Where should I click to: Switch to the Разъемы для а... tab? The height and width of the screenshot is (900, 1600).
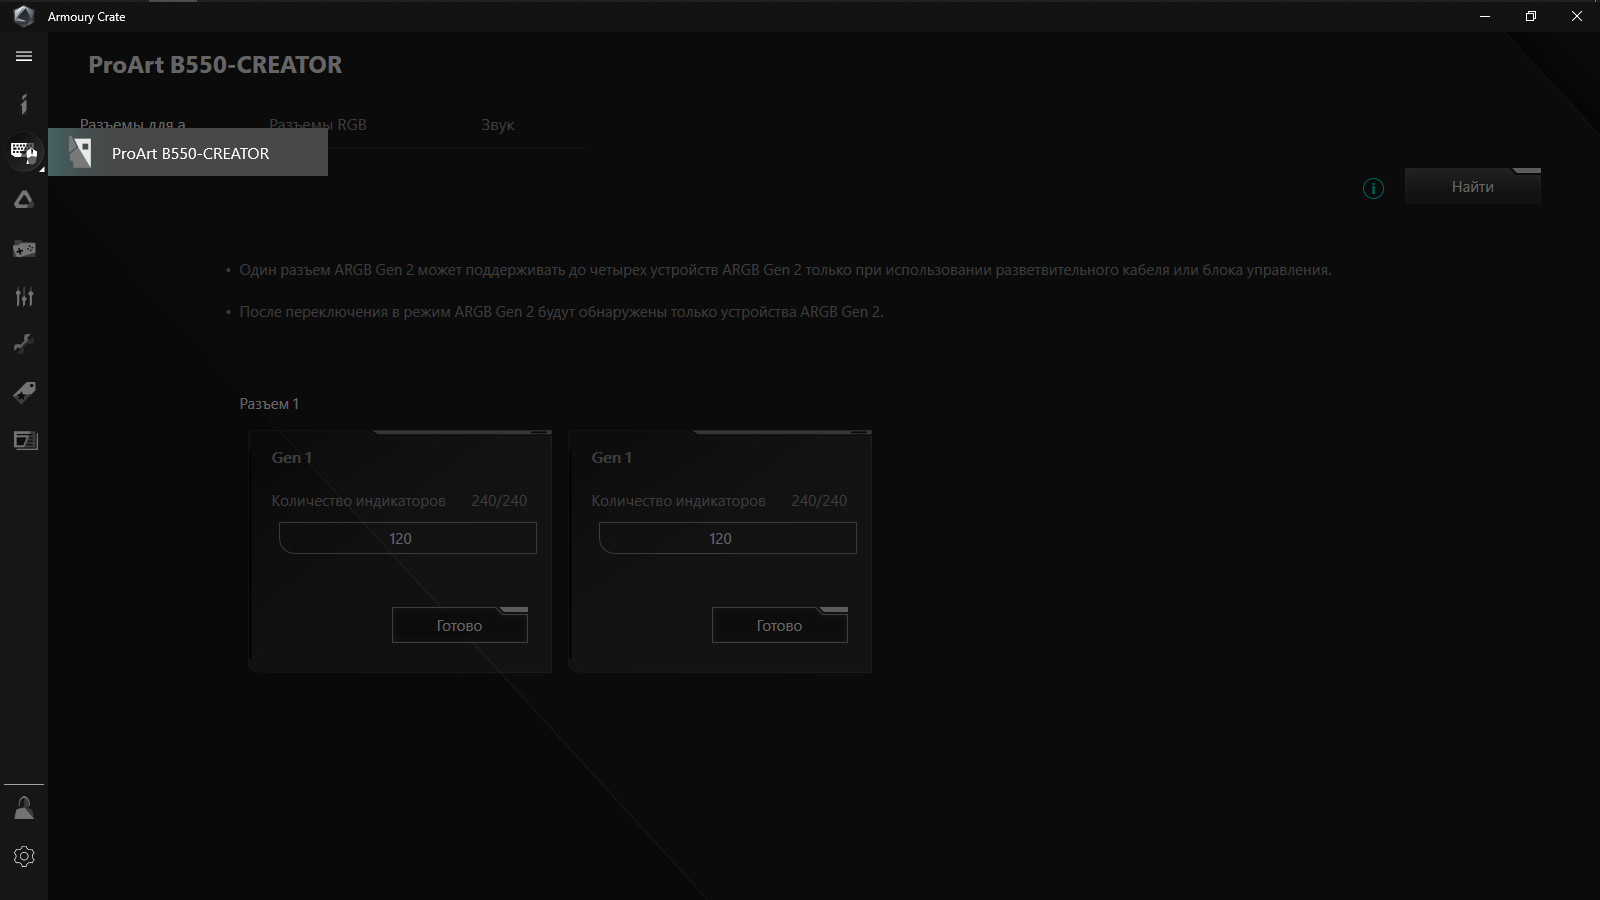click(x=133, y=122)
